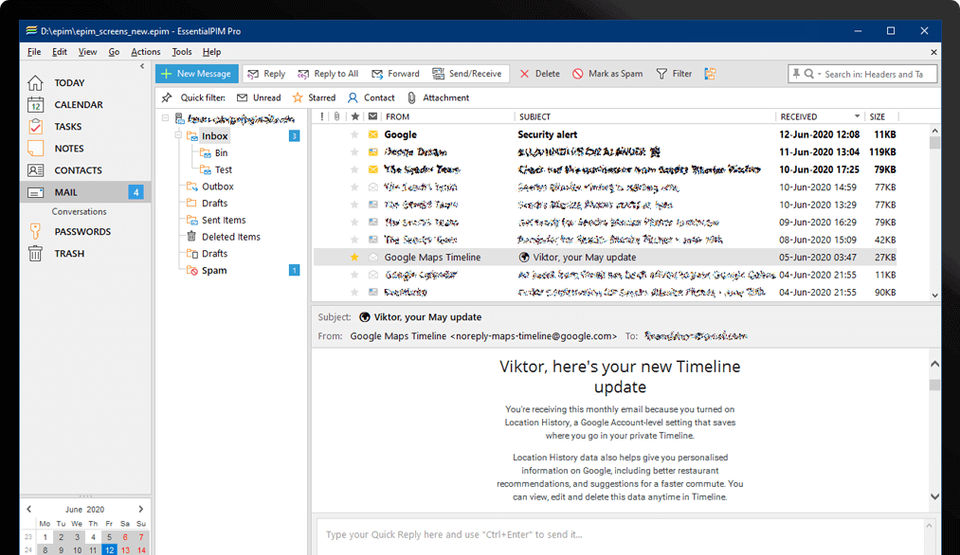Sort by FROM column header
This screenshot has height=555, width=960.
point(397,116)
